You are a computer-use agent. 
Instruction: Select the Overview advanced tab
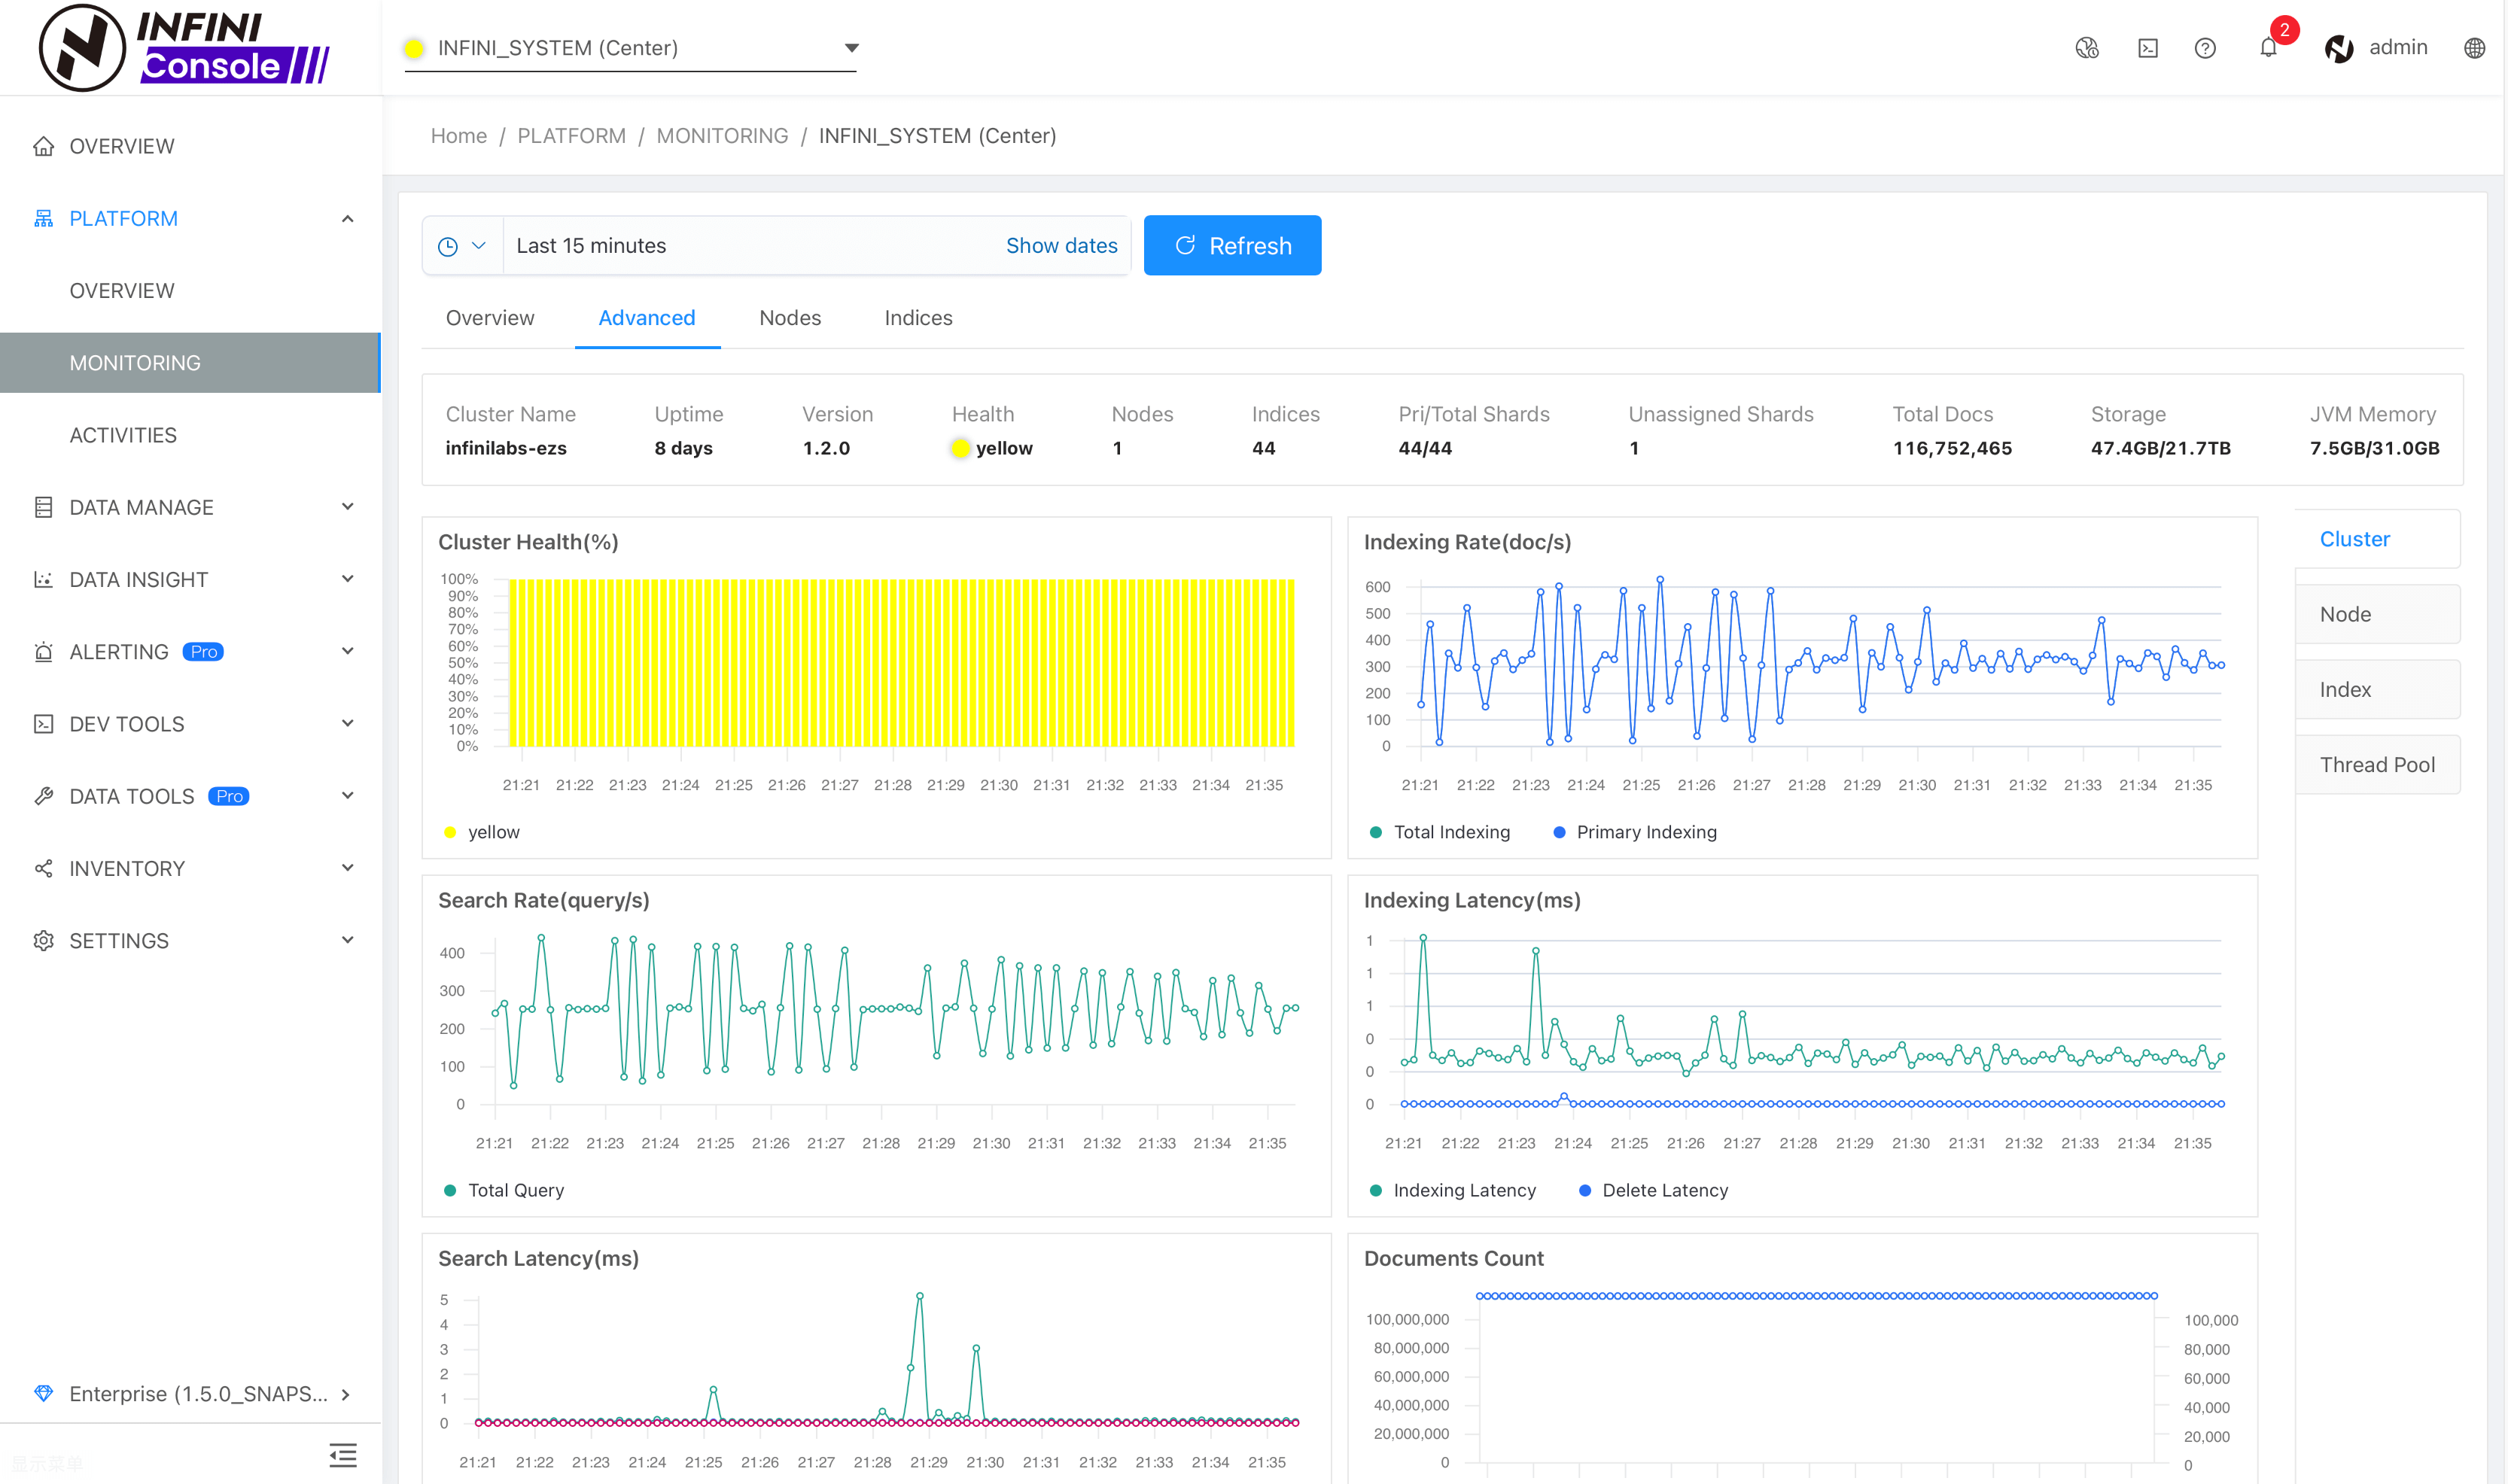coord(491,318)
